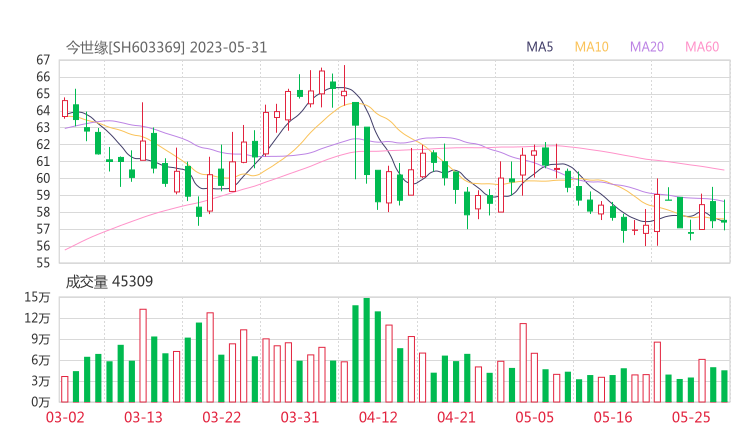Click the 04-21 date axis label

[x=456, y=417]
